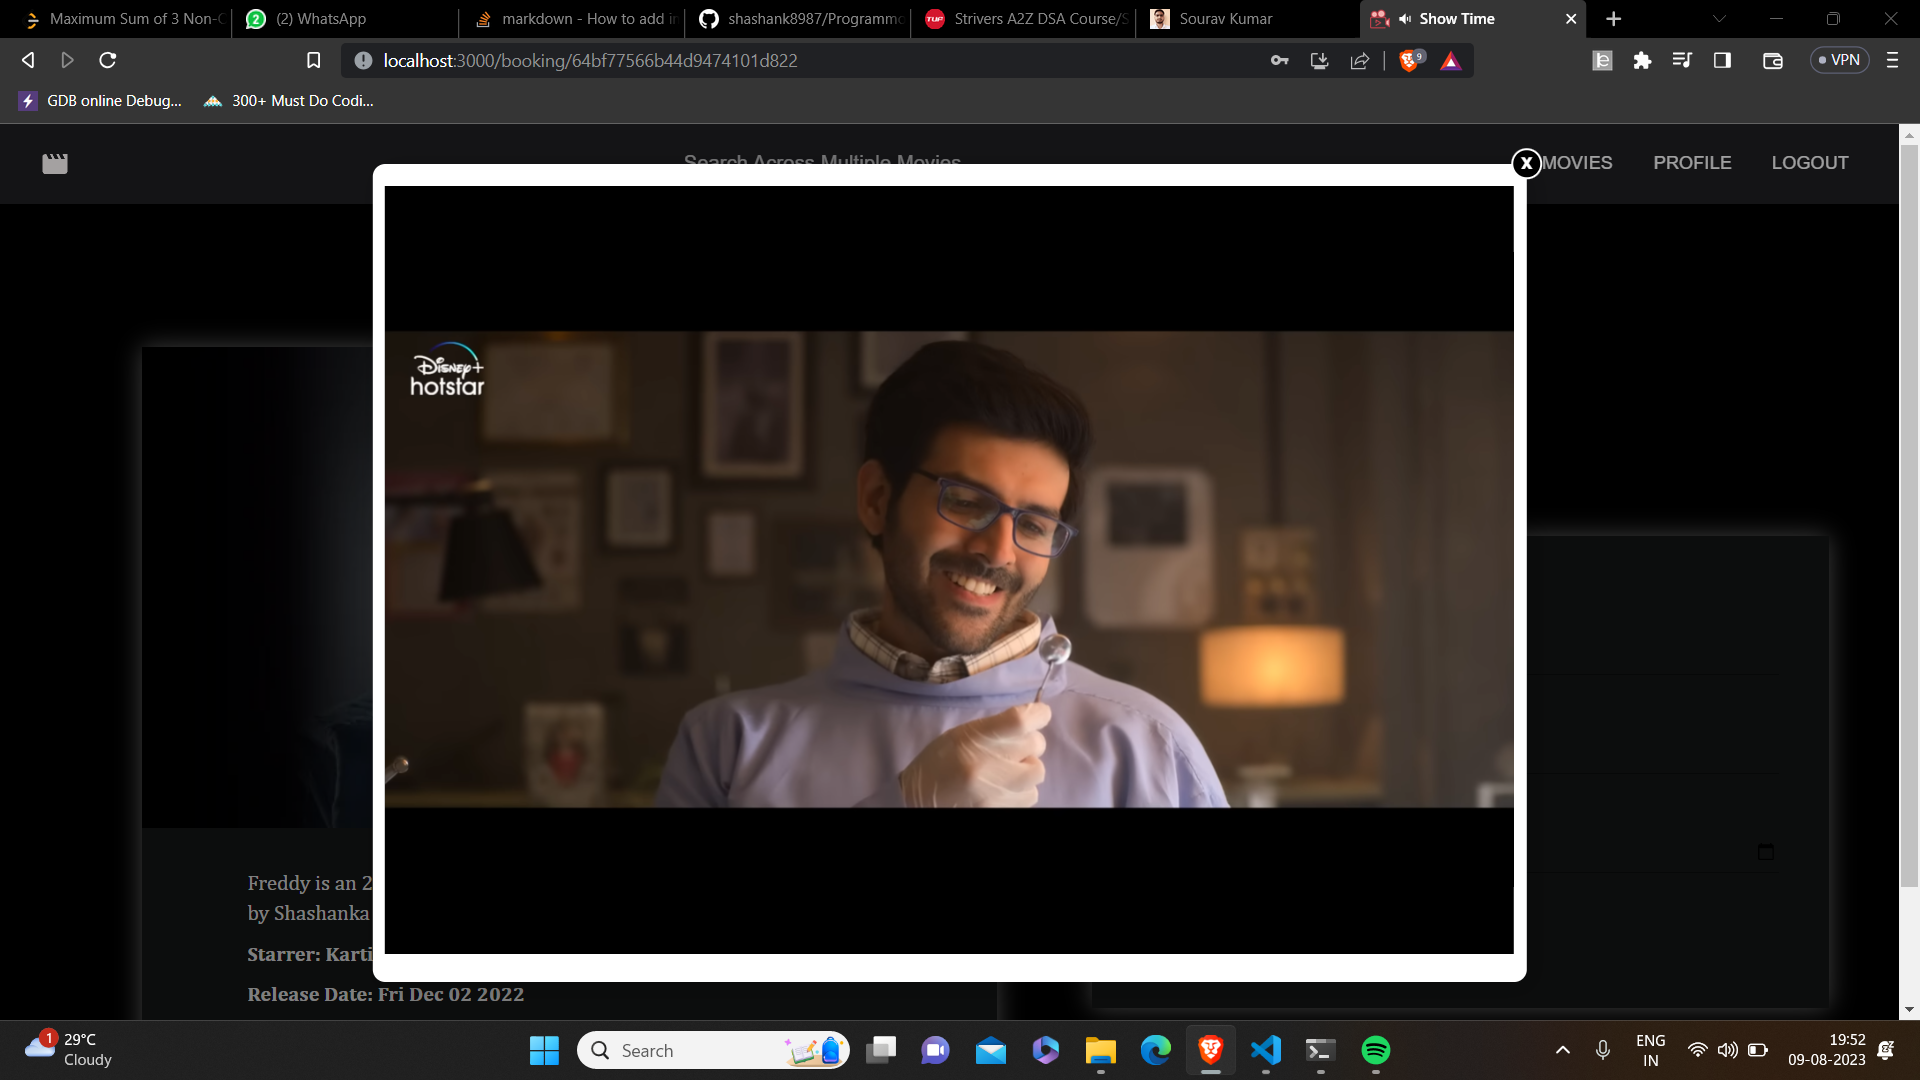1920x1080 pixels.
Task: Open Brave Shields icon in address bar
Action: [x=1410, y=61]
